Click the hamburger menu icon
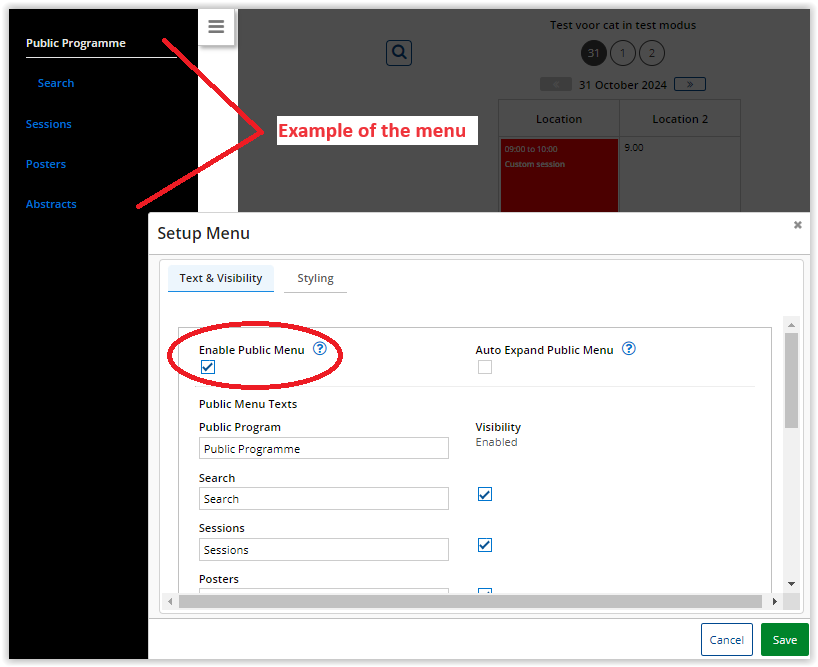This screenshot has height=667, width=818. 216,27
